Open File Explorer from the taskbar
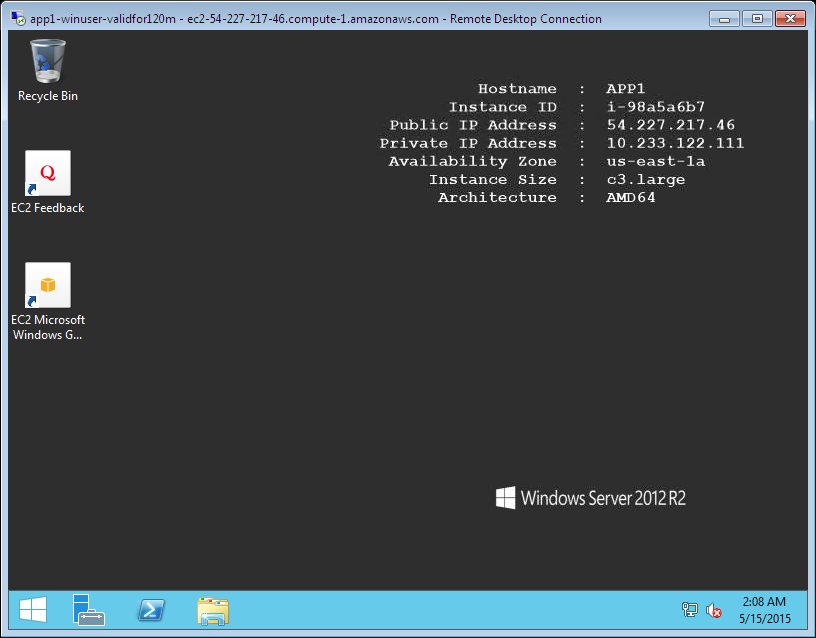Screen dimensions: 816x638 tap(213, 610)
